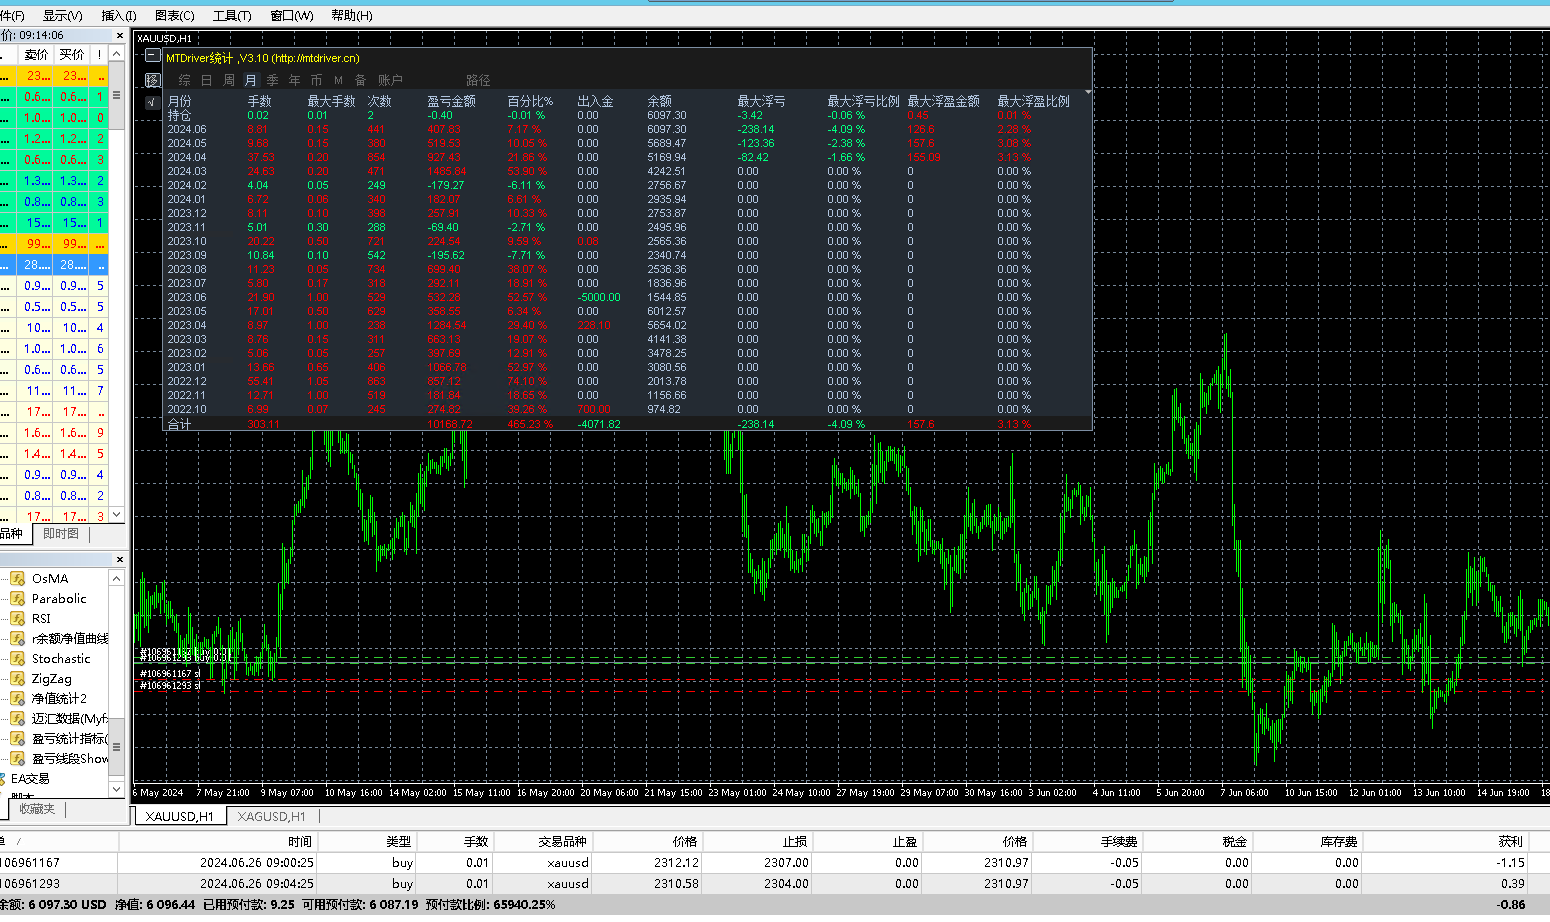
Task: Click the 备 button in stats panel
Action: [x=360, y=80]
